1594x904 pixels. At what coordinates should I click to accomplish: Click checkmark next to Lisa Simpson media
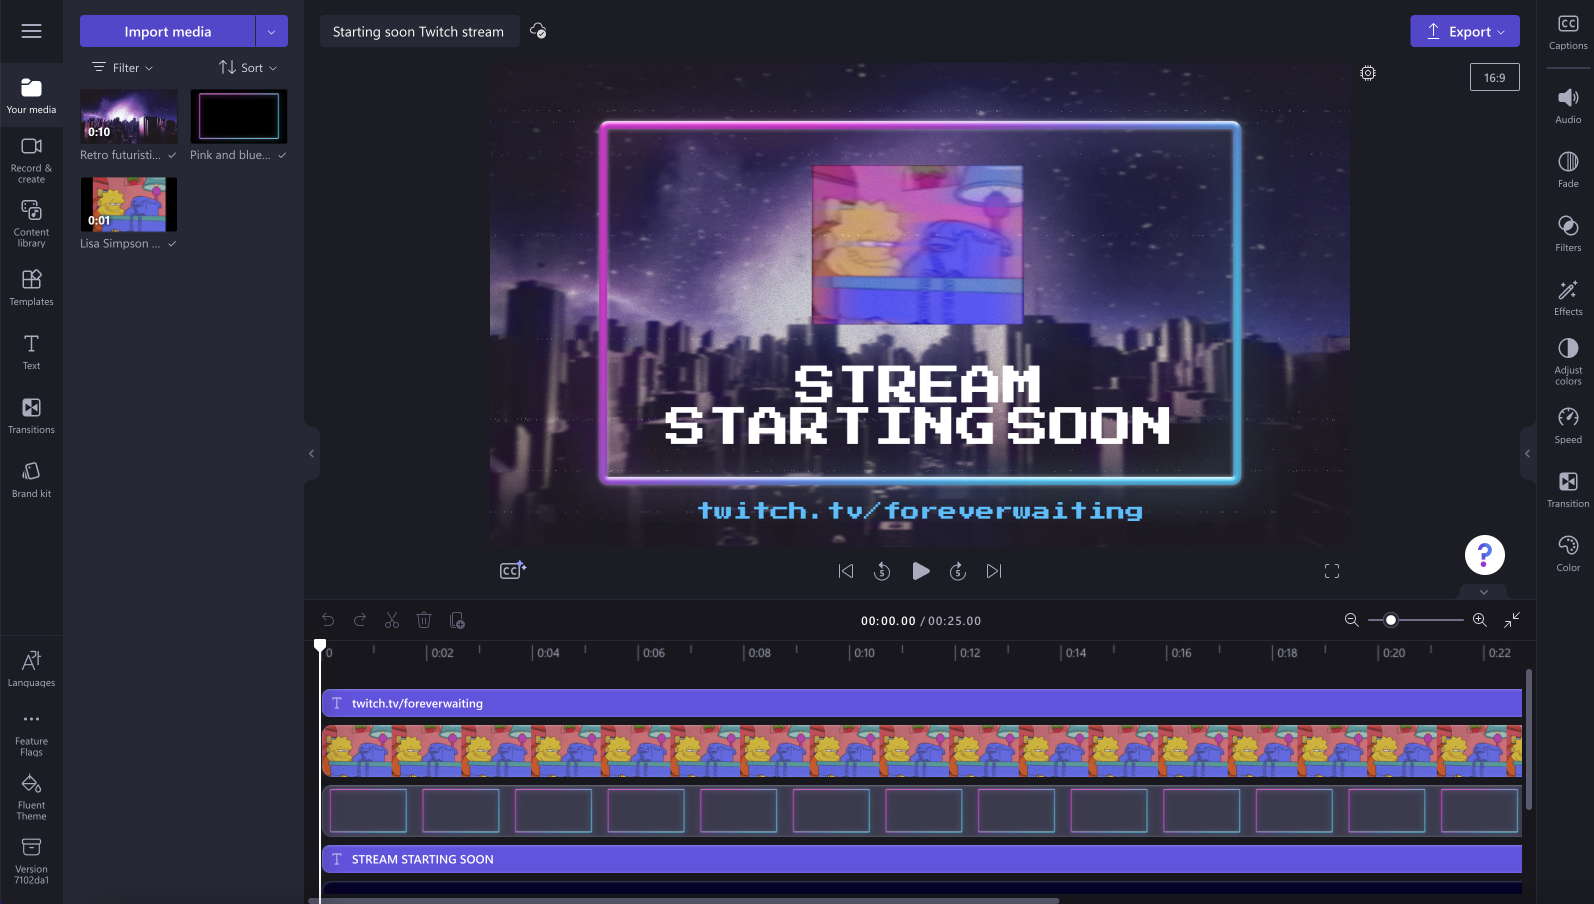click(x=172, y=244)
